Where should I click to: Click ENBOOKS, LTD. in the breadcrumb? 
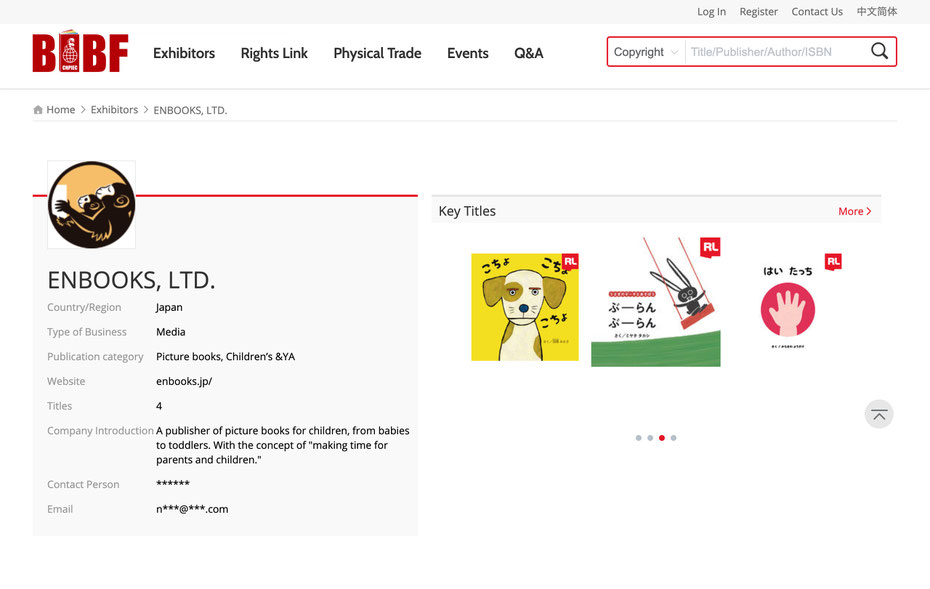coord(190,110)
